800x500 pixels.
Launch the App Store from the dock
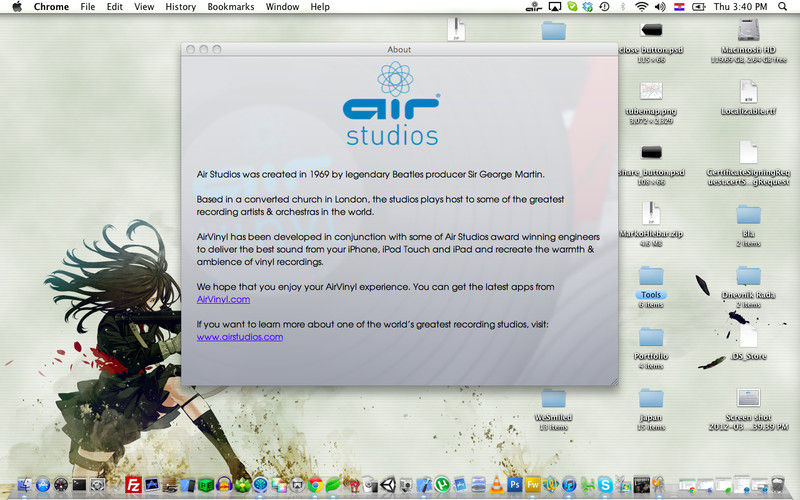pos(43,485)
